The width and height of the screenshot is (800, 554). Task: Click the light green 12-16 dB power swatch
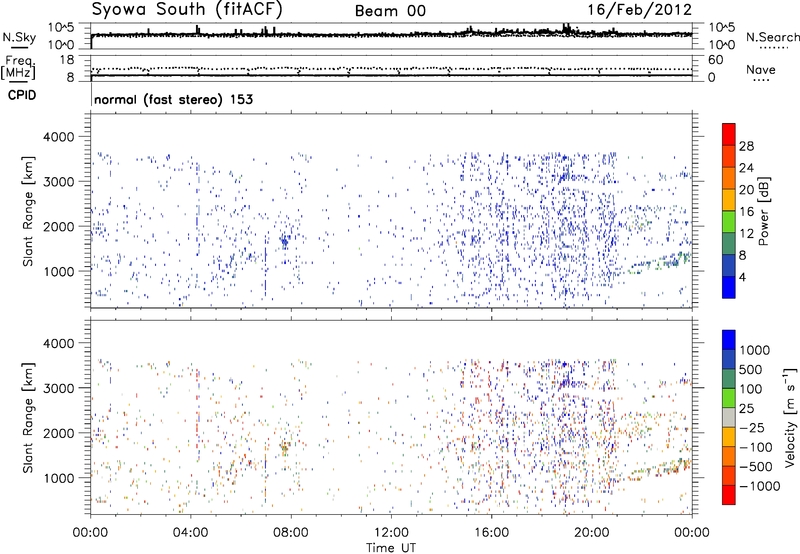coord(729,221)
